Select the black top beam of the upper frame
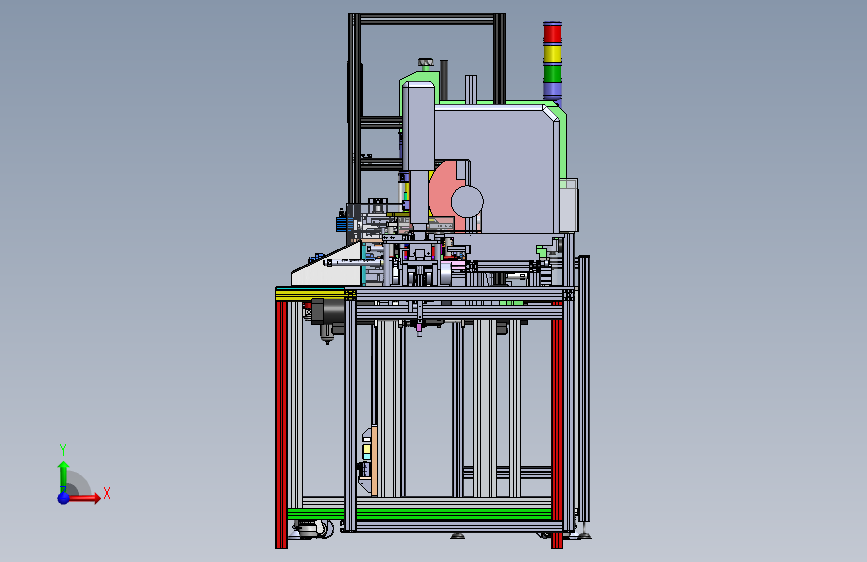 [x=427, y=19]
